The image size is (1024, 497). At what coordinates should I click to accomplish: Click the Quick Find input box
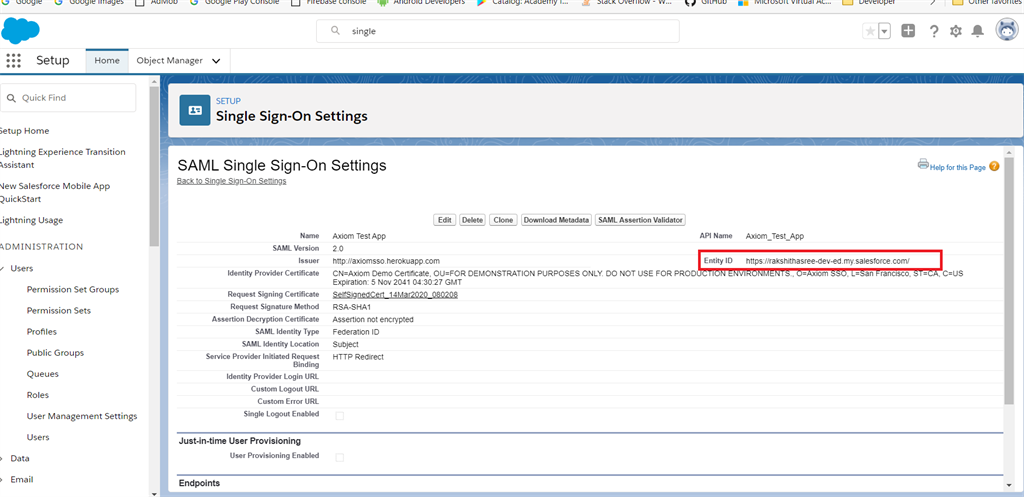coord(68,98)
